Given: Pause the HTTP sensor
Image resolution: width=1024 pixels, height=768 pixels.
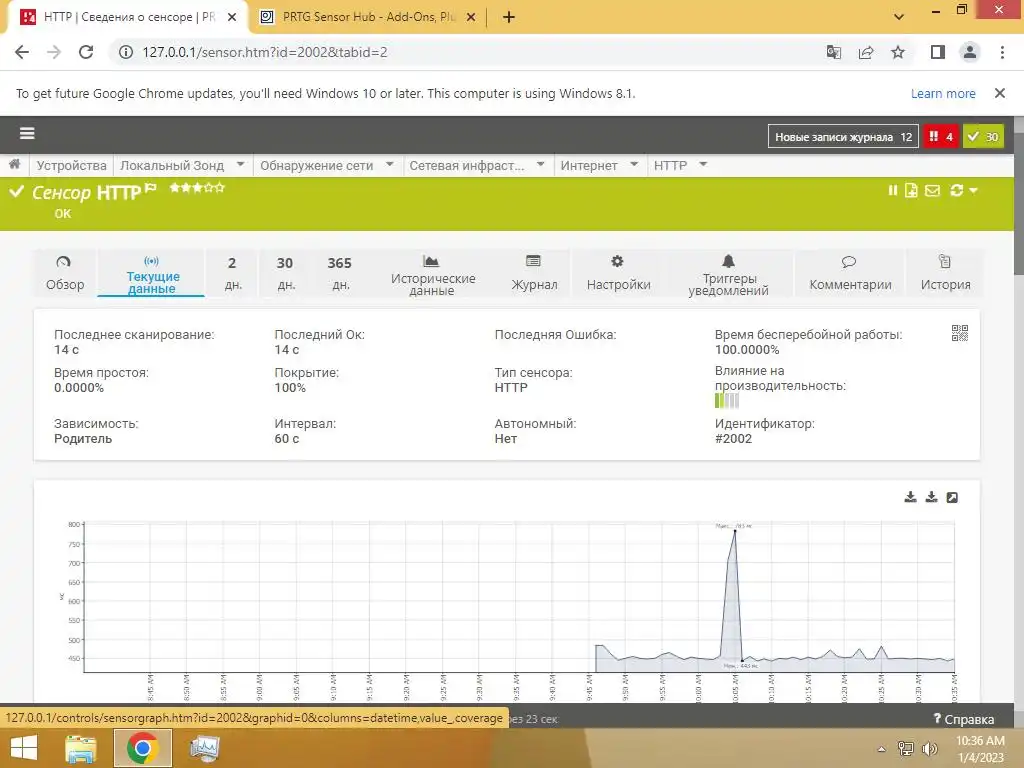Looking at the screenshot, I should pos(893,190).
